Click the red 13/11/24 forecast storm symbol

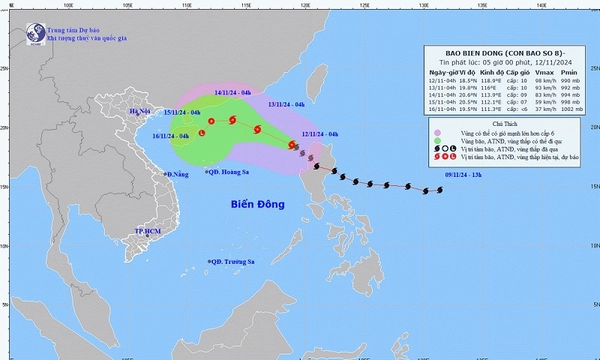[258, 130]
